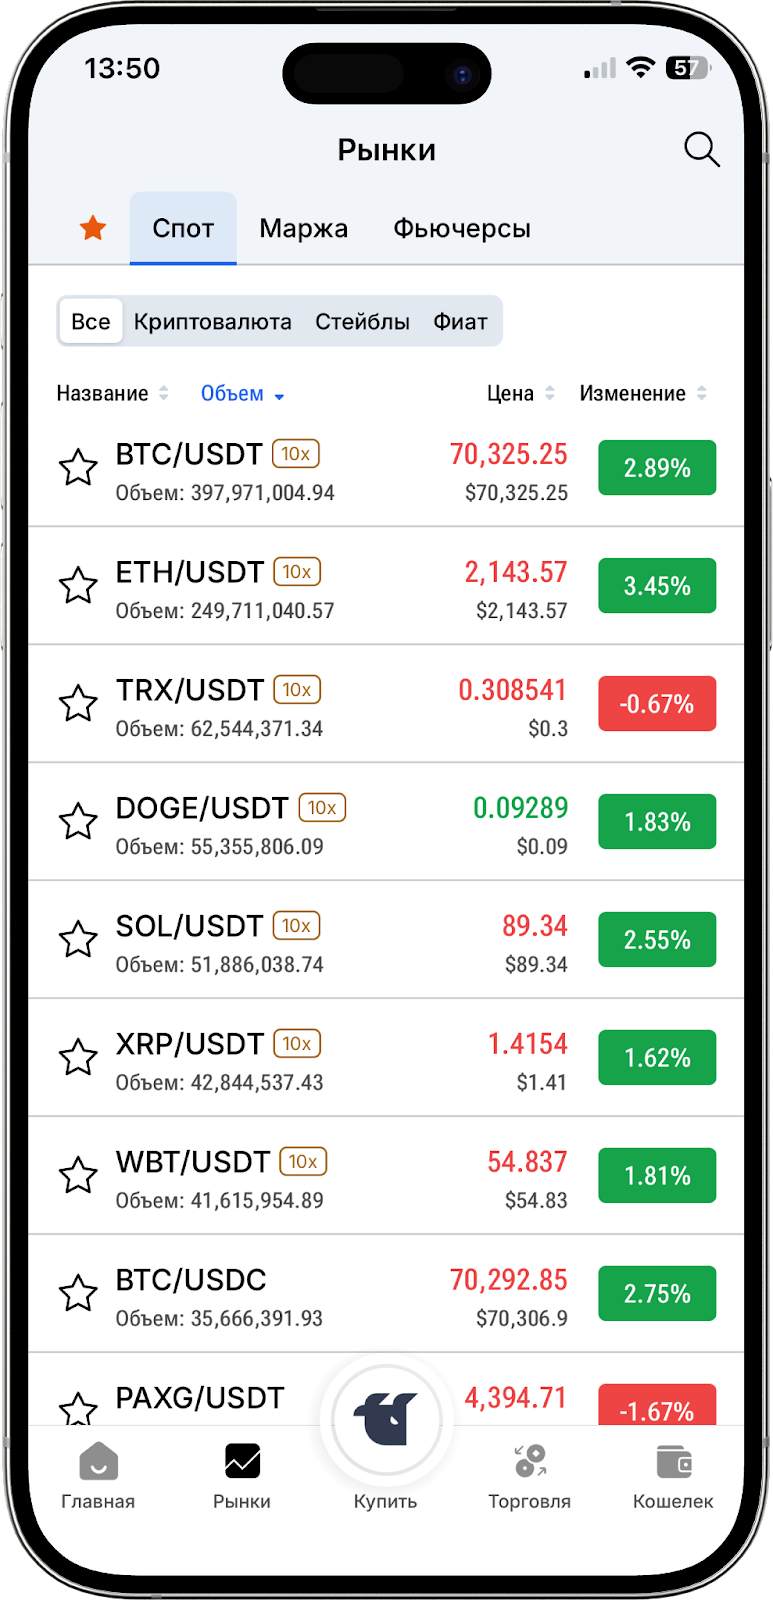
Task: Open the market search magnifier icon
Action: click(701, 150)
